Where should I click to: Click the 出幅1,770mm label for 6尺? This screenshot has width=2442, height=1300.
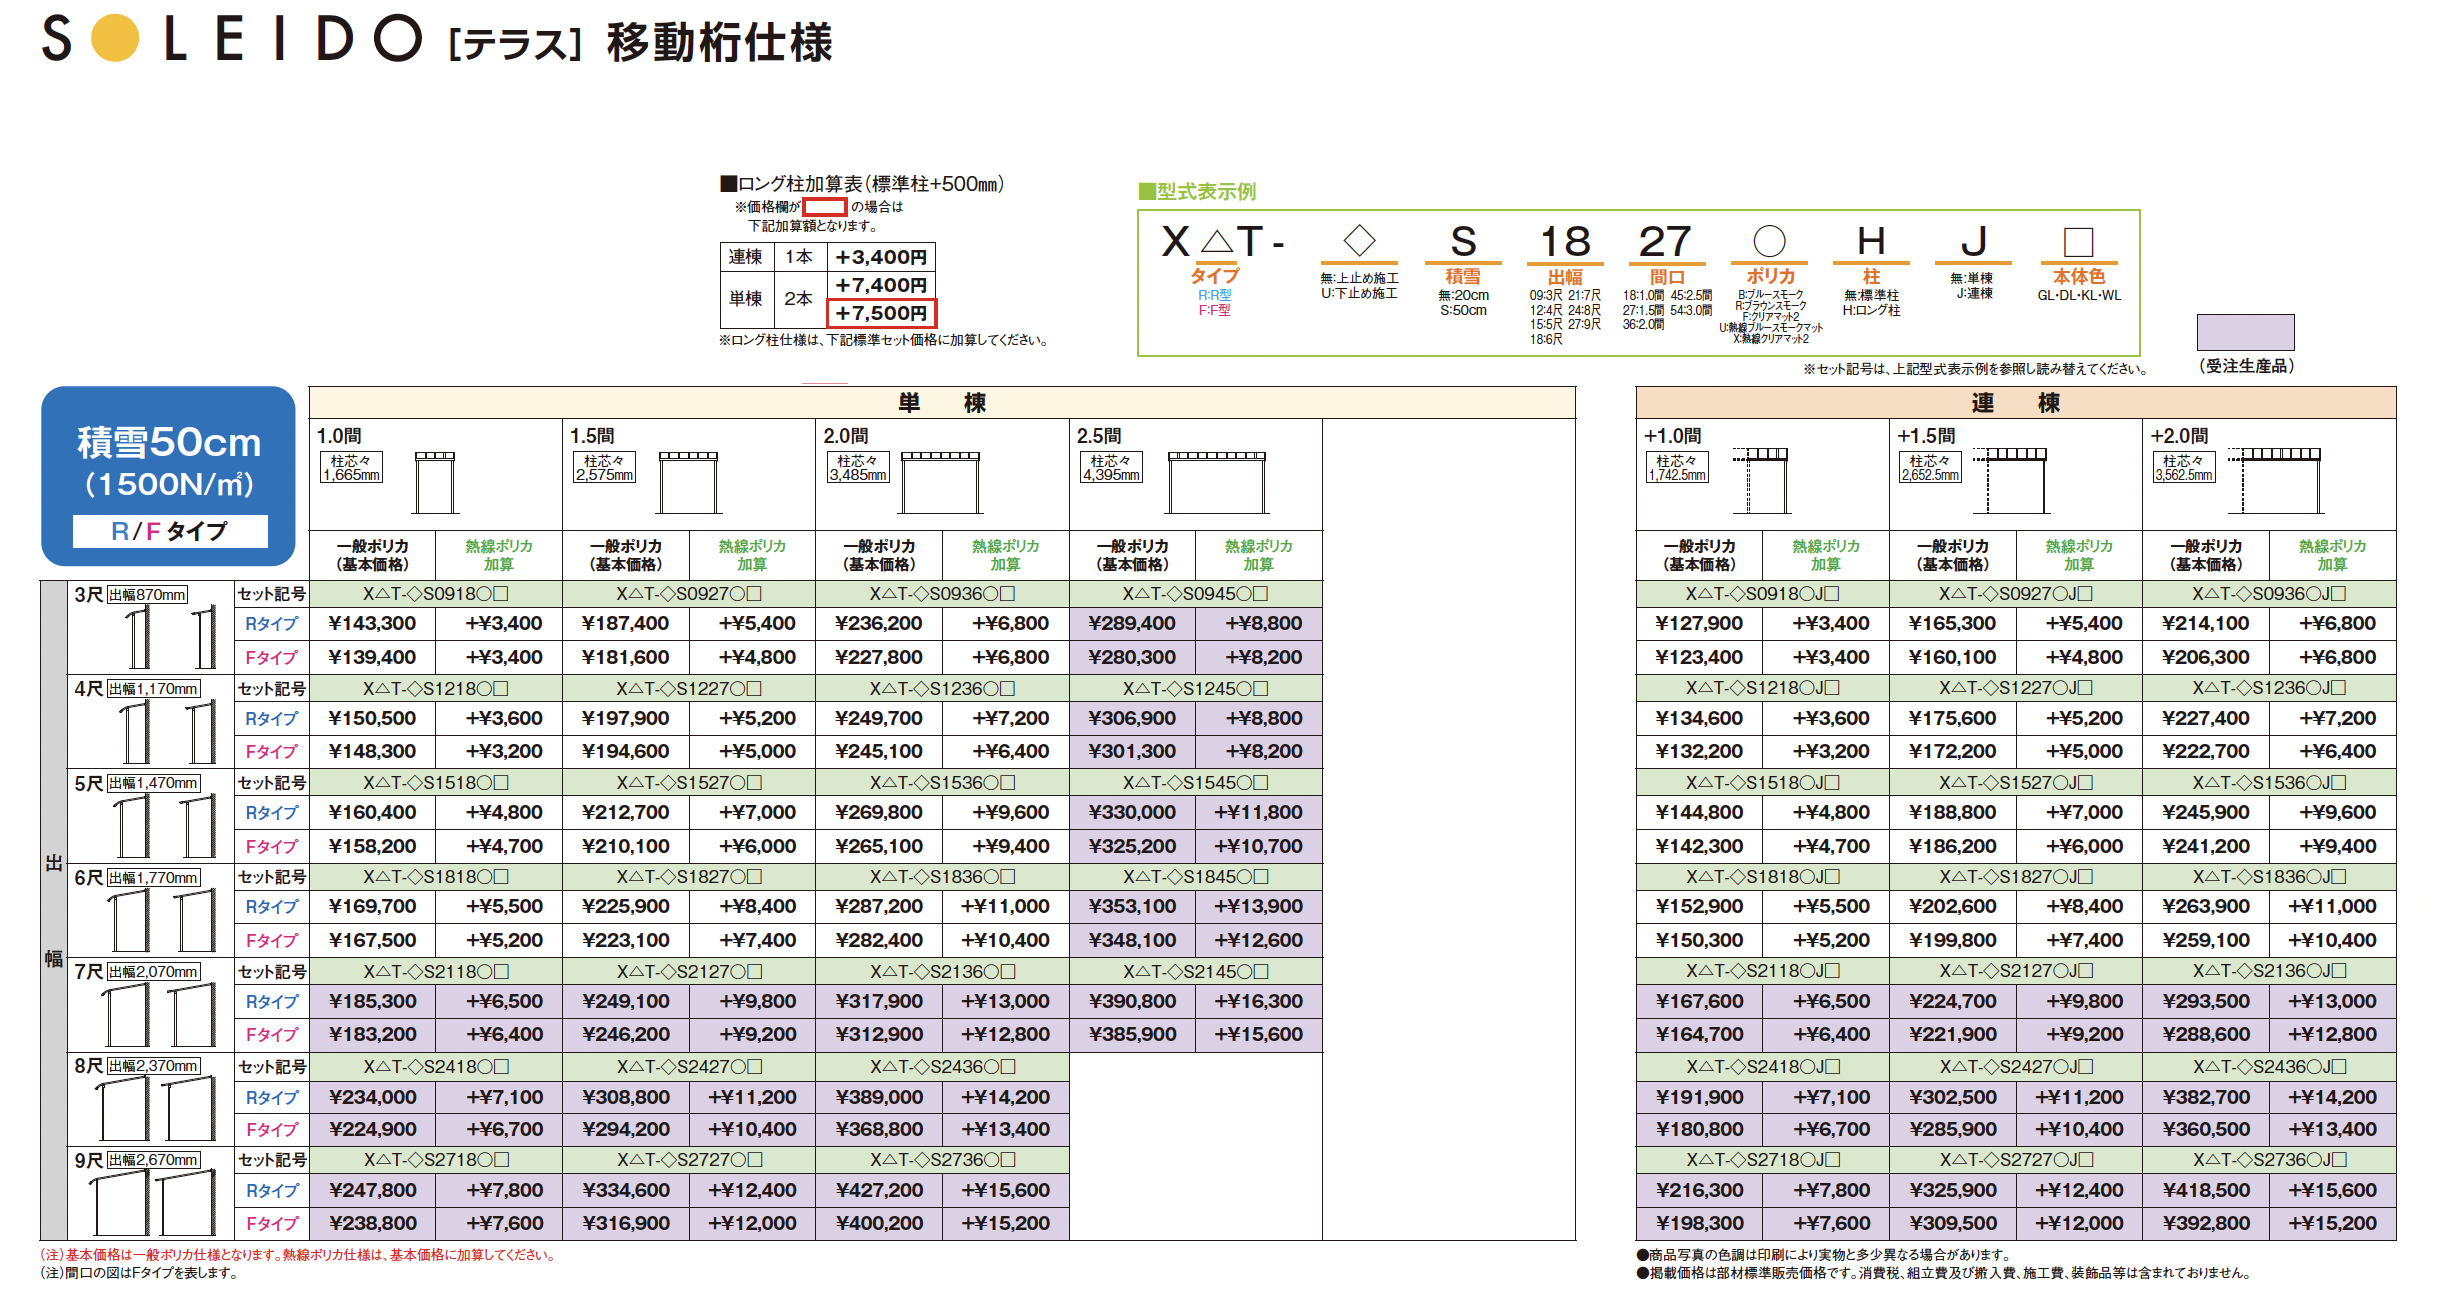(154, 878)
